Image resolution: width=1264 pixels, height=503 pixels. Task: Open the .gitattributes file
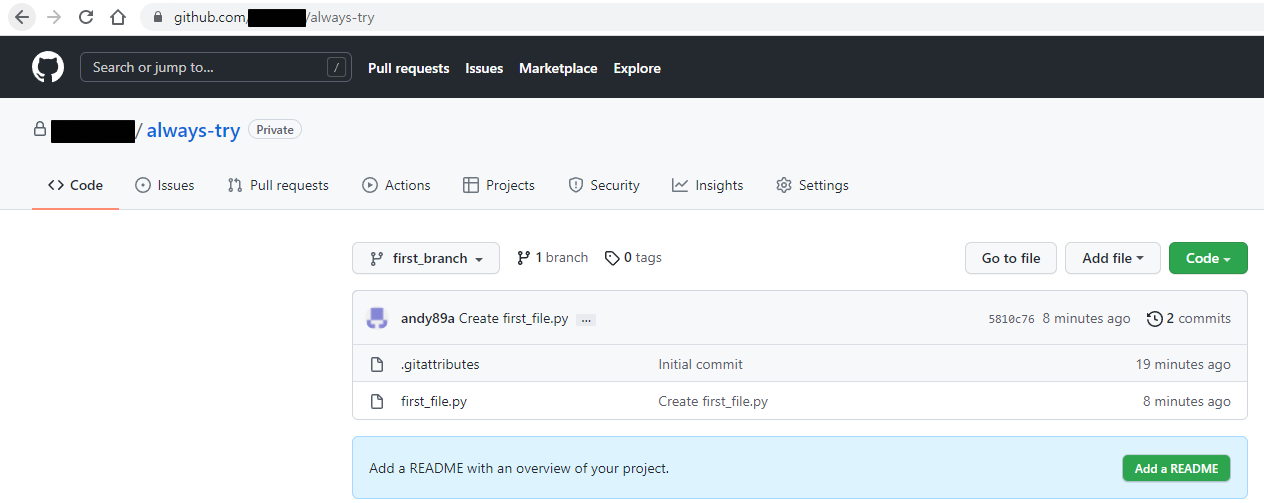(x=440, y=364)
